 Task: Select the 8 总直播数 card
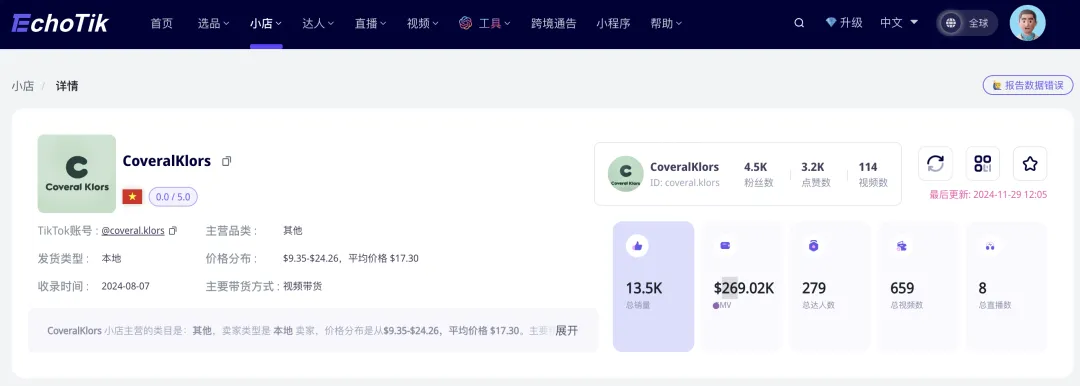click(1006, 287)
